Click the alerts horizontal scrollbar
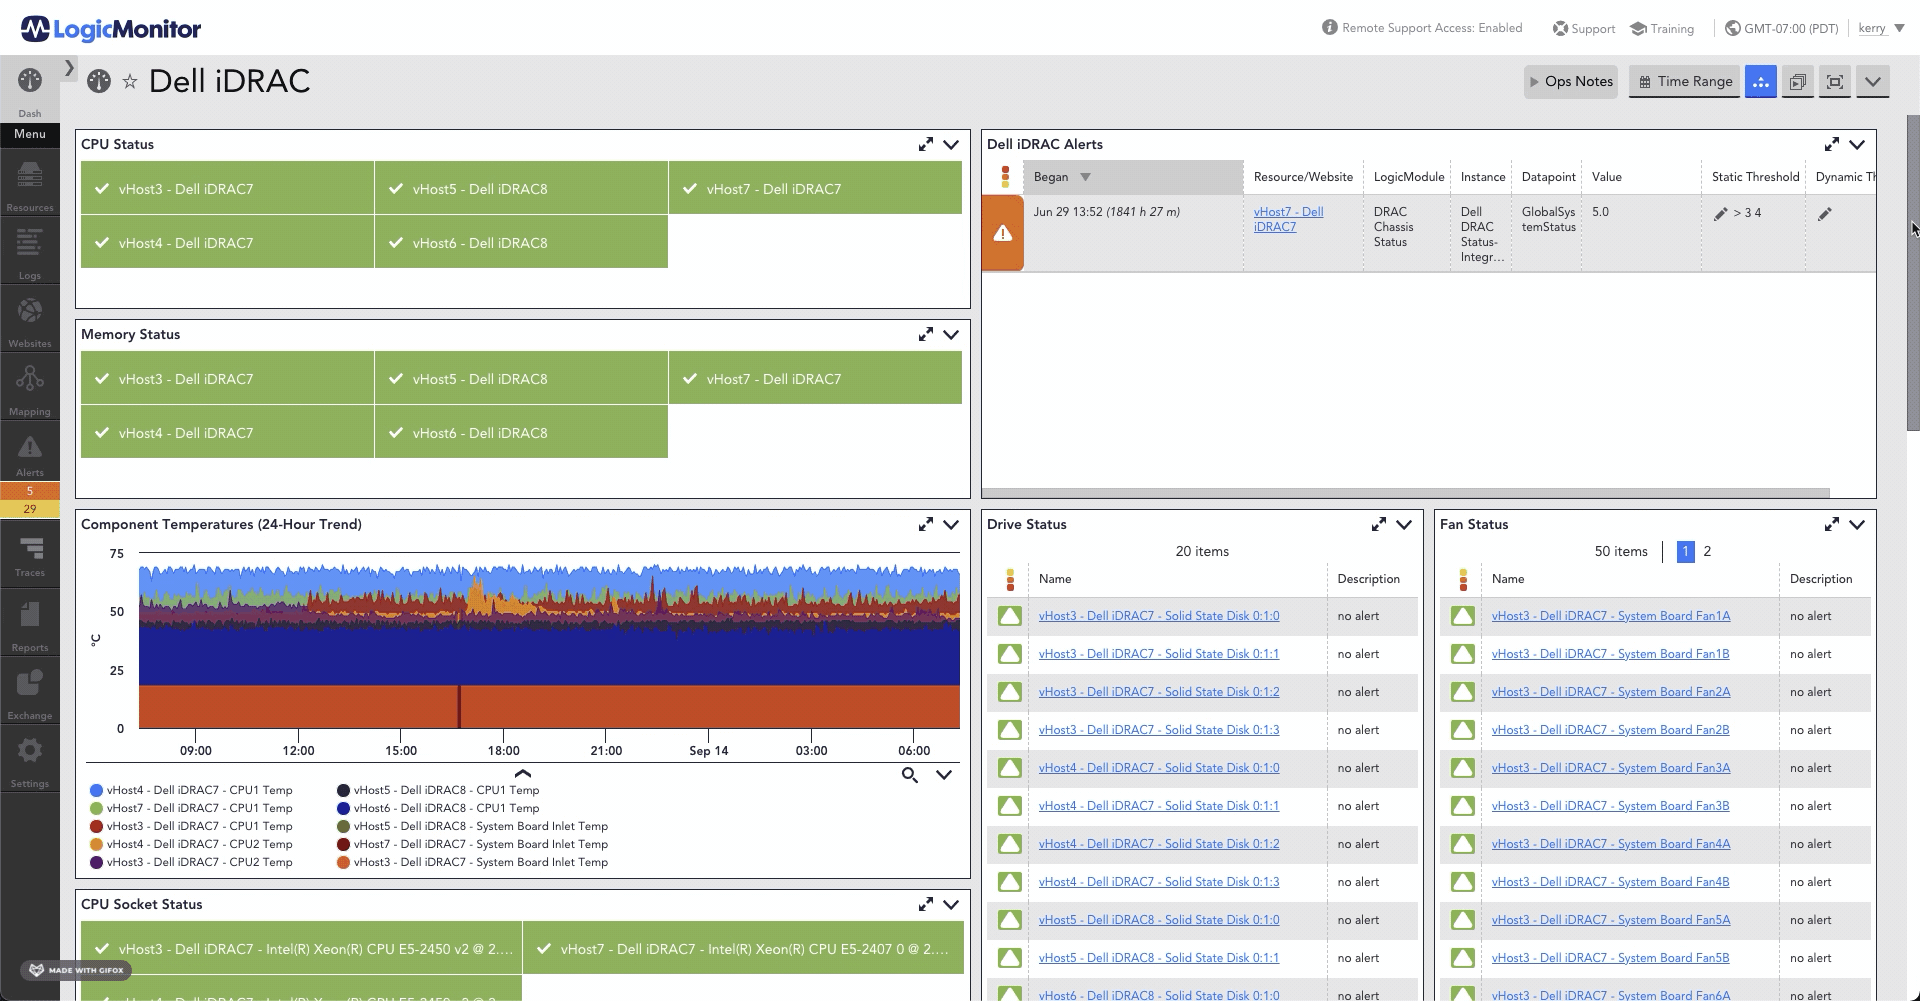The image size is (1920, 1001). tap(1405, 493)
